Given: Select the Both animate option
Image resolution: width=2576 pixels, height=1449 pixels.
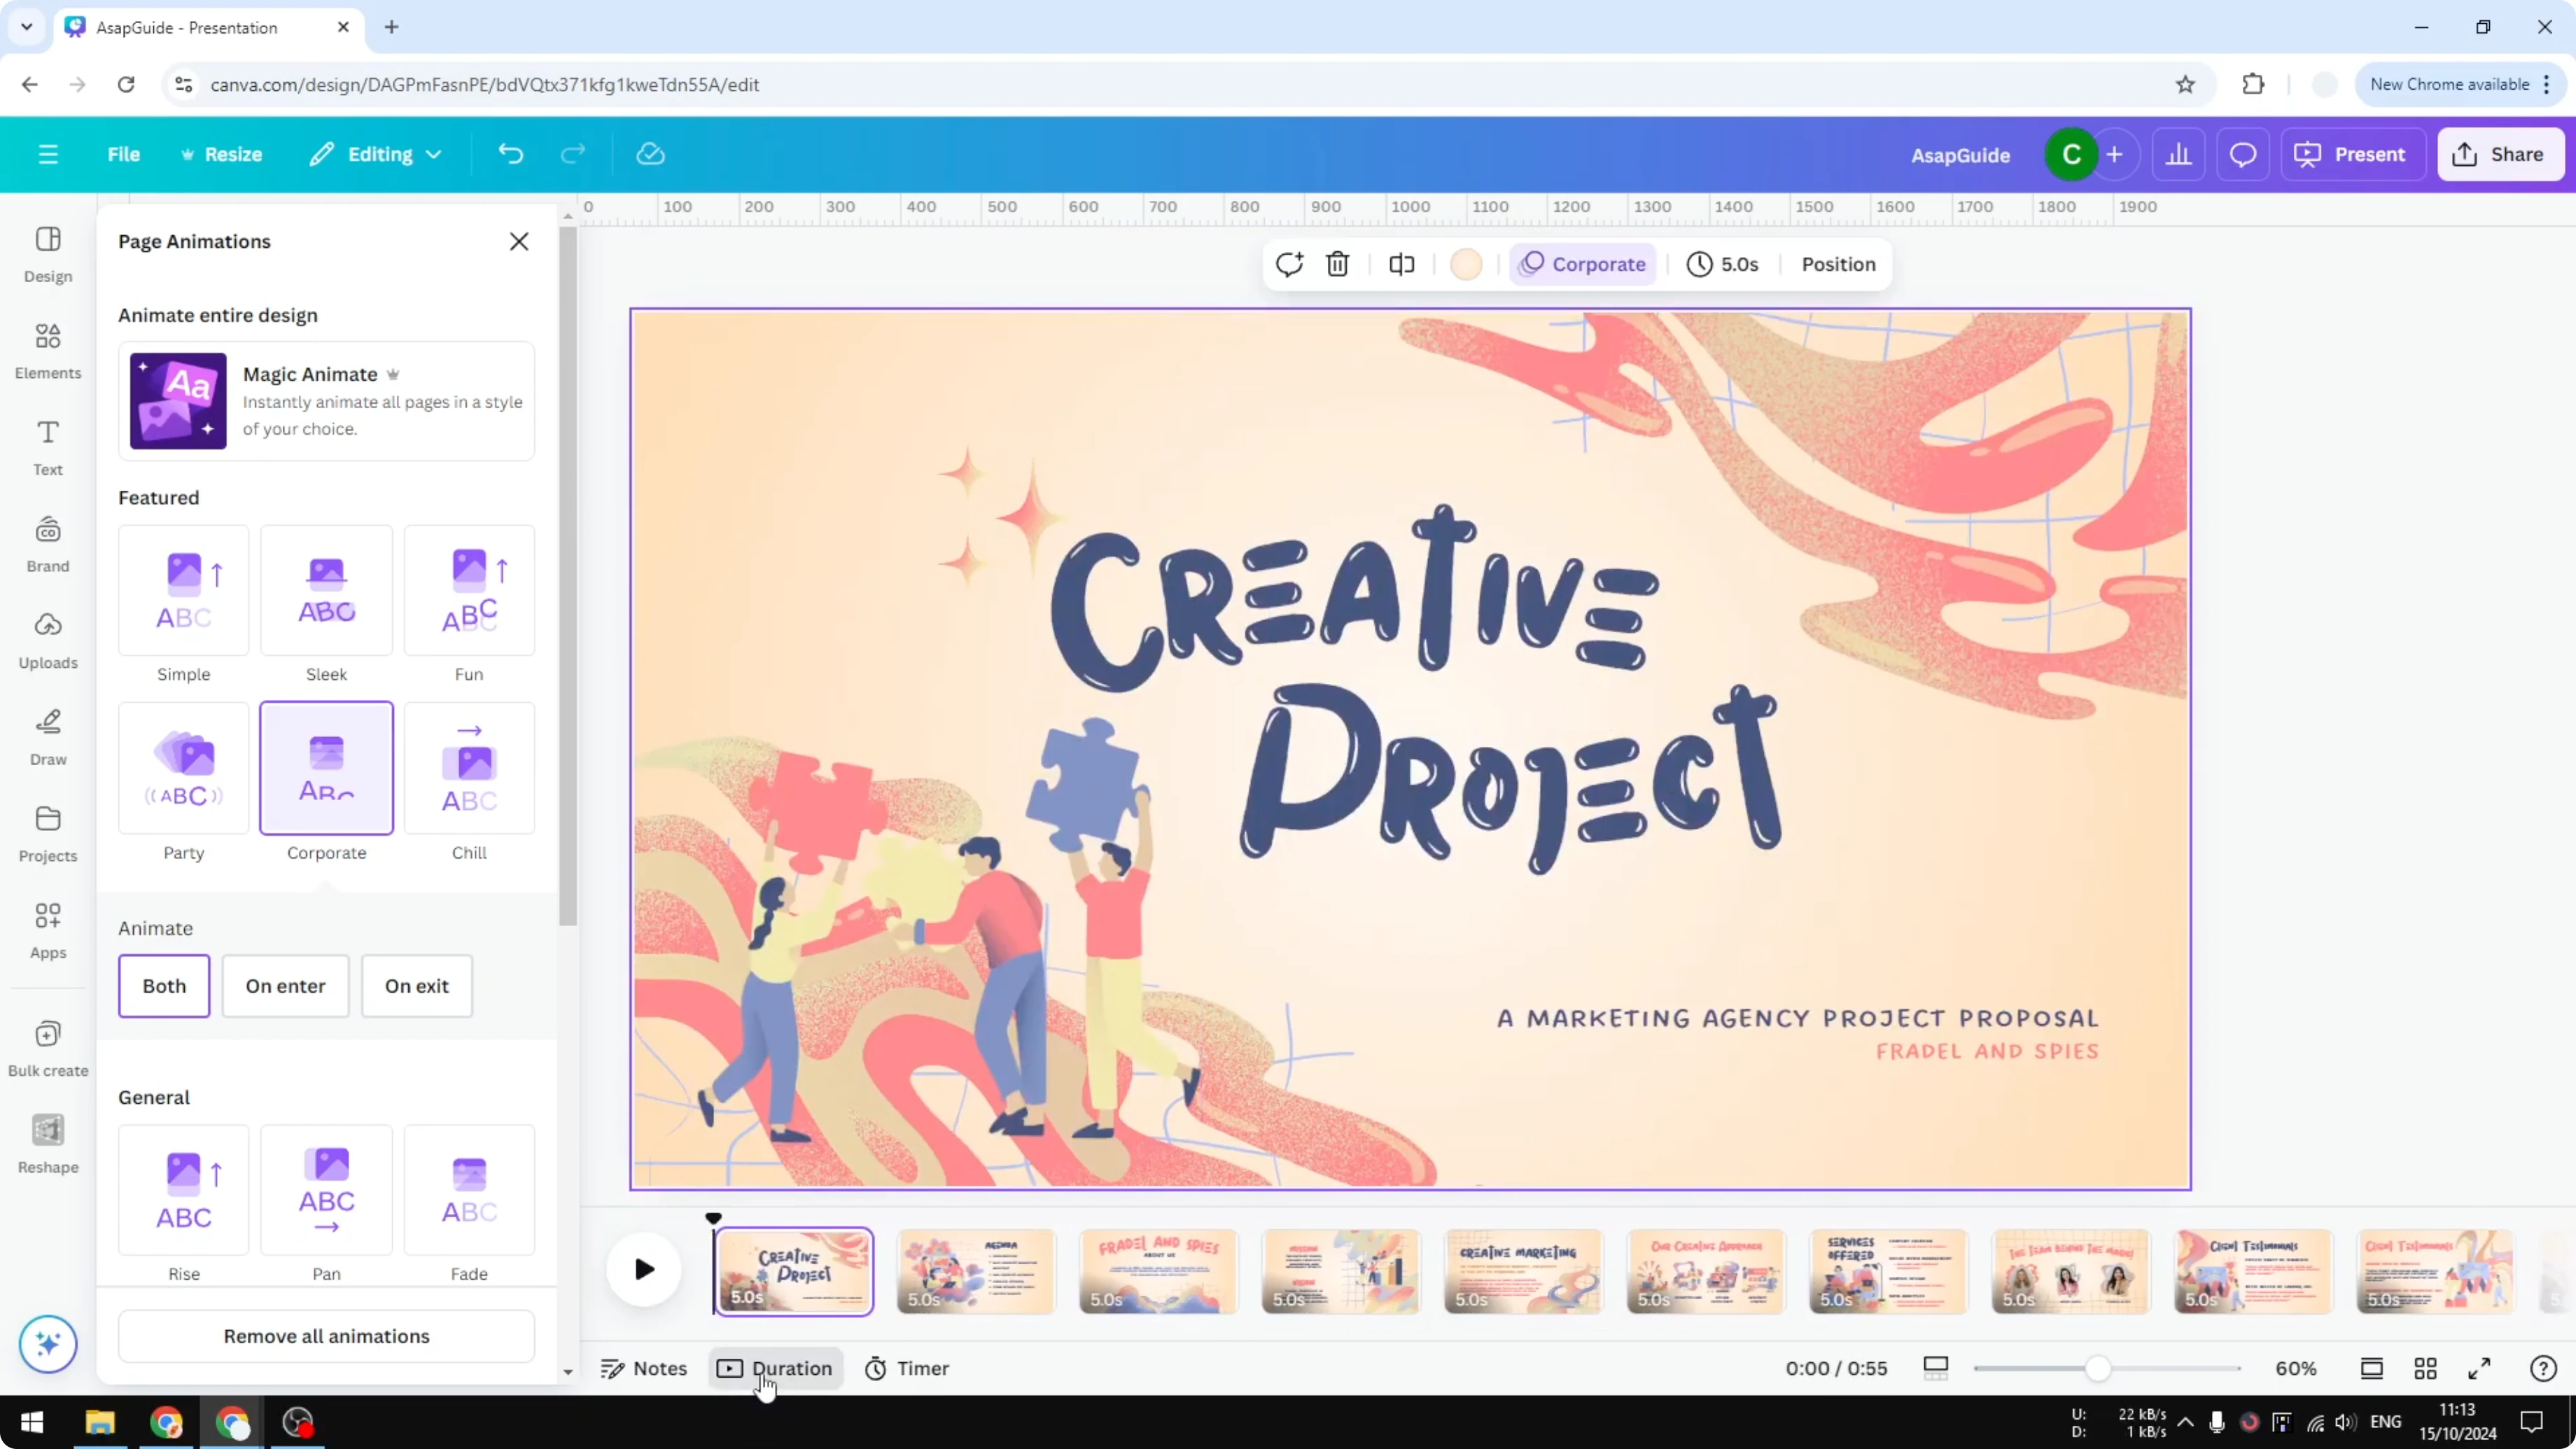Looking at the screenshot, I should (163, 986).
